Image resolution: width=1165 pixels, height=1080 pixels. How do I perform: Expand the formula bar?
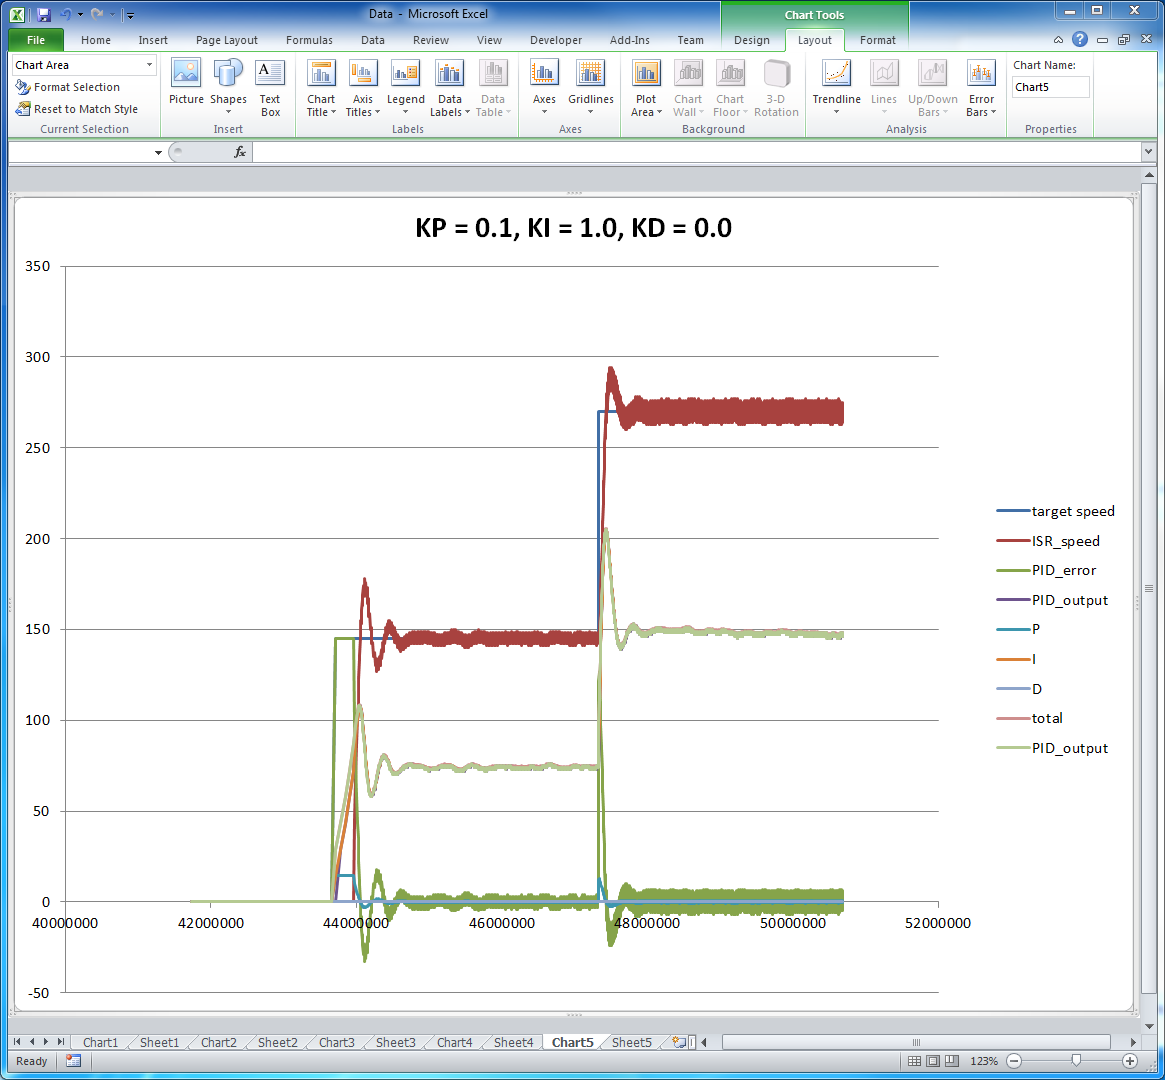click(x=1148, y=152)
